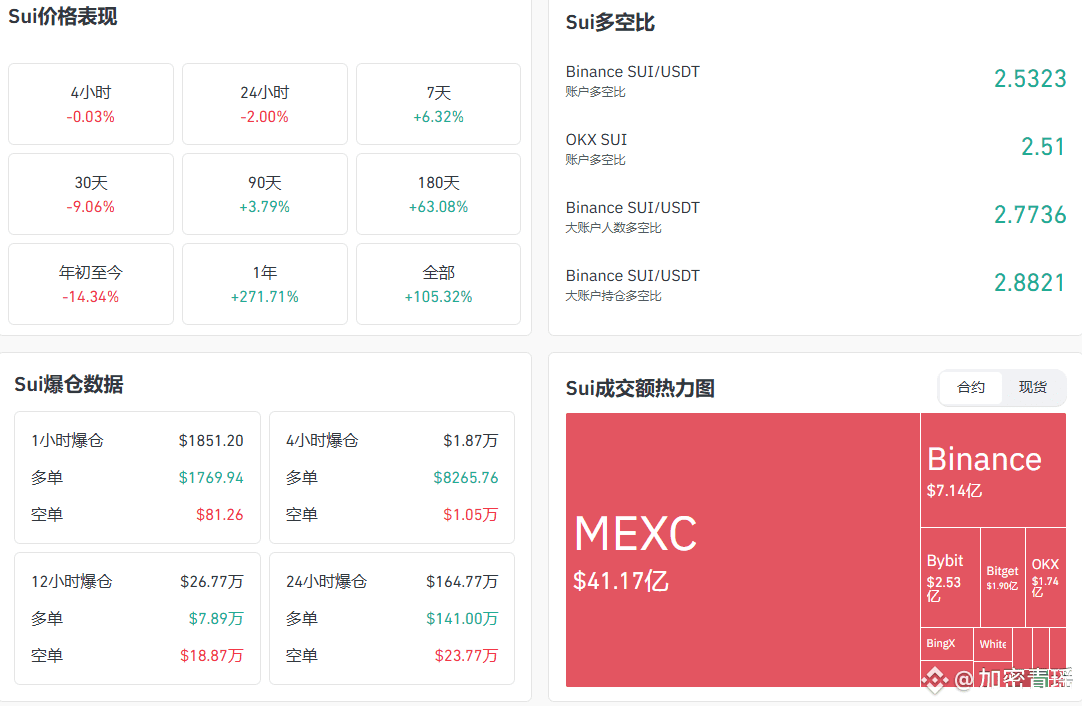The height and width of the screenshot is (706, 1082).
Task: Open the 7天 price performance card
Action: point(438,104)
